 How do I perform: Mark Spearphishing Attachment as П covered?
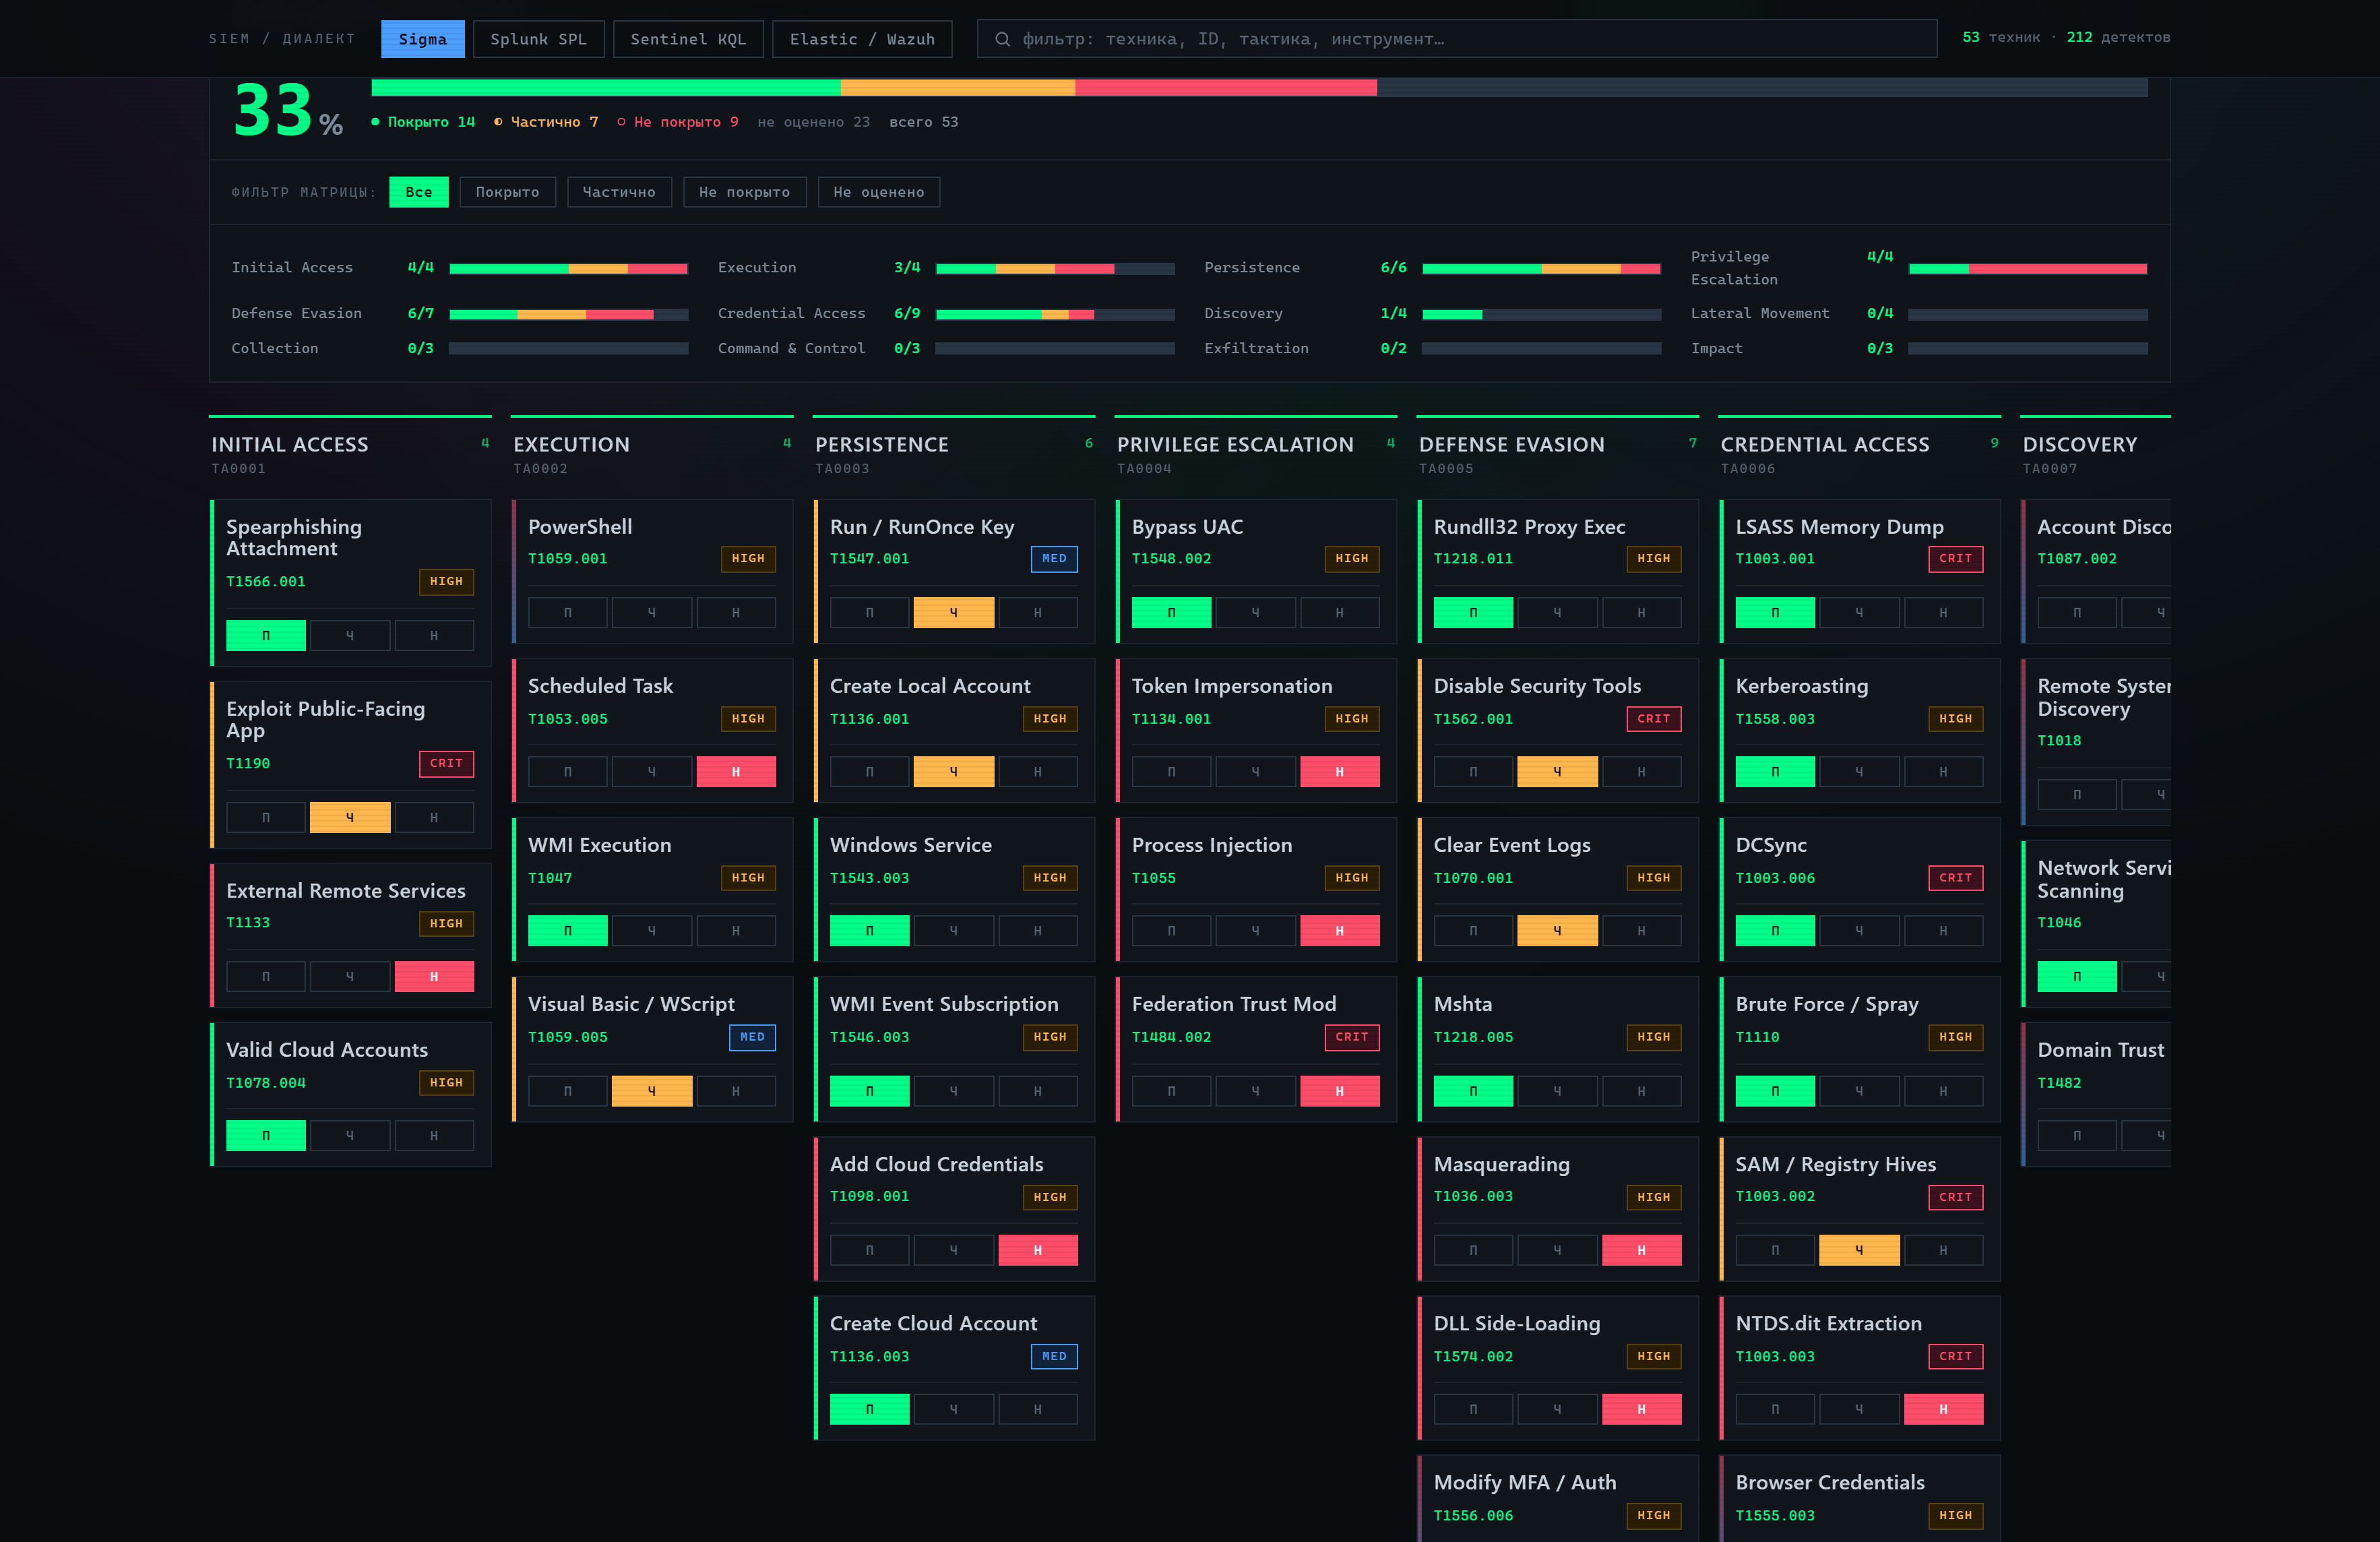266,636
